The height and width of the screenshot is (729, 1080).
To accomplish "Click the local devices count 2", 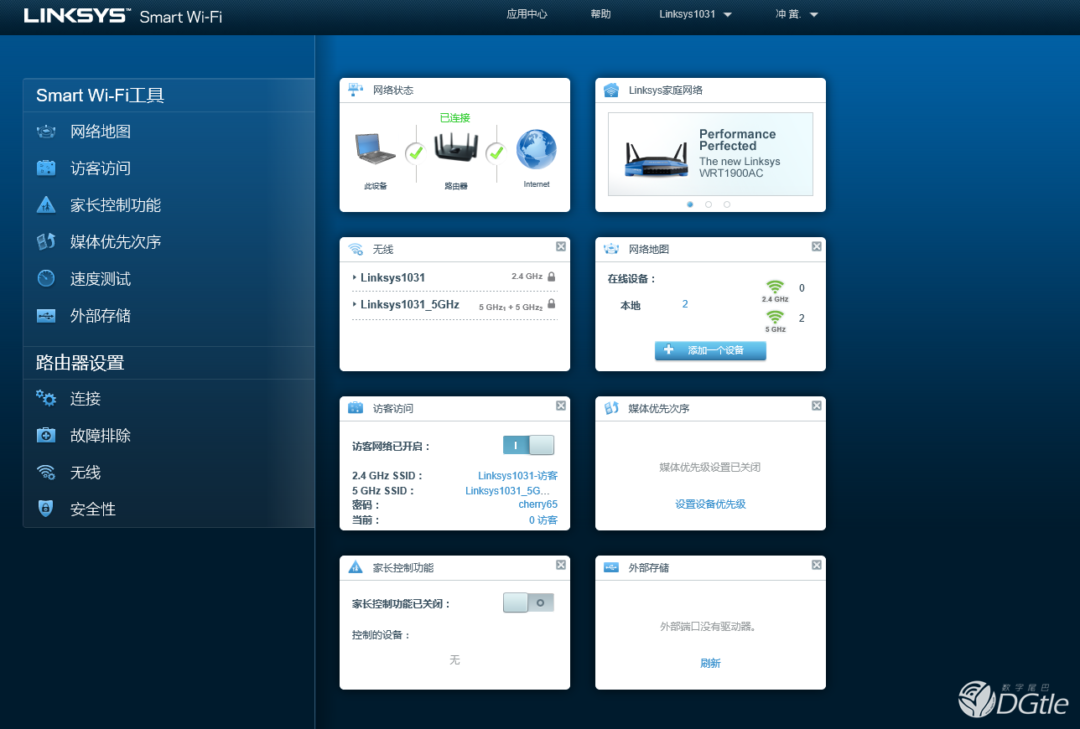I will pyautogui.click(x=685, y=304).
